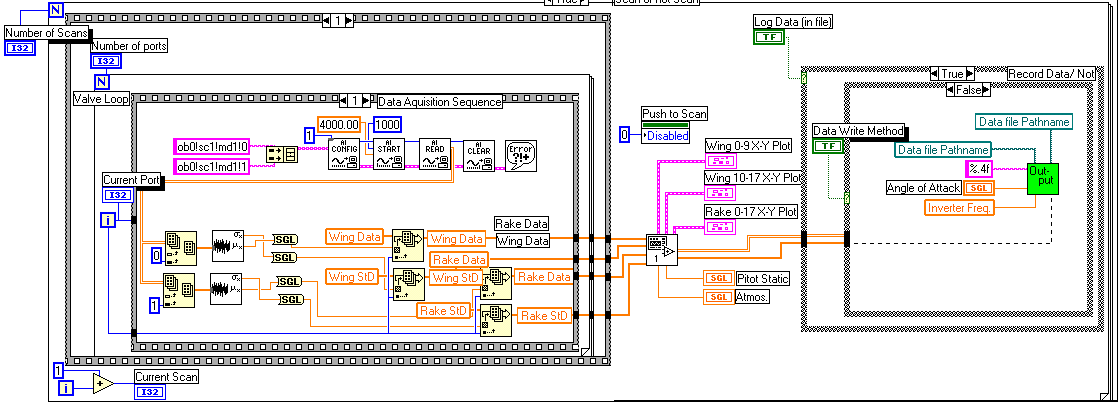
Task: Select the upper Data file Pathname local variable
Action: (1025, 123)
